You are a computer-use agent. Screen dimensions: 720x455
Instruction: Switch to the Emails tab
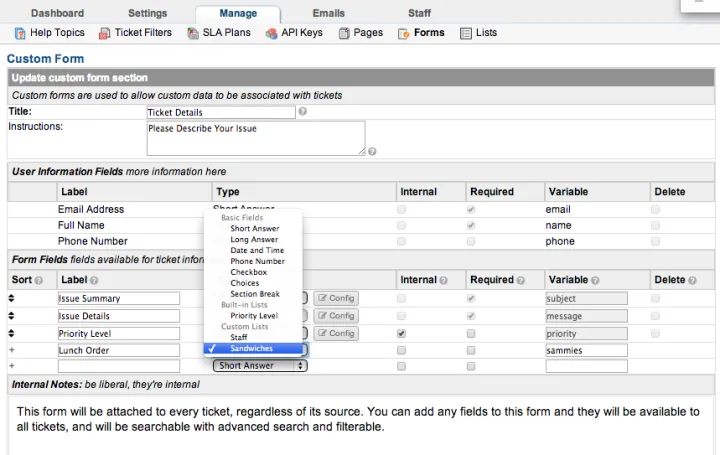pyautogui.click(x=328, y=13)
